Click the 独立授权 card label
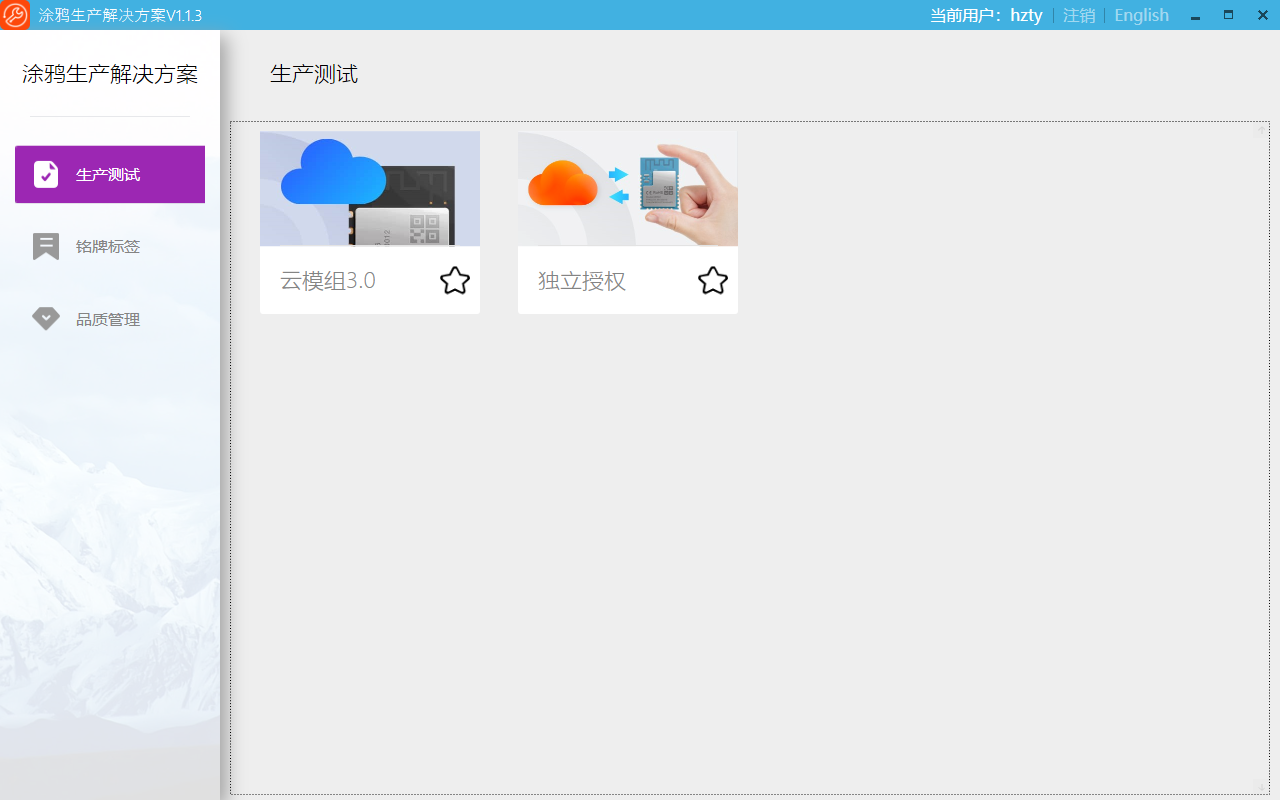Viewport: 1280px width, 800px height. (x=582, y=281)
